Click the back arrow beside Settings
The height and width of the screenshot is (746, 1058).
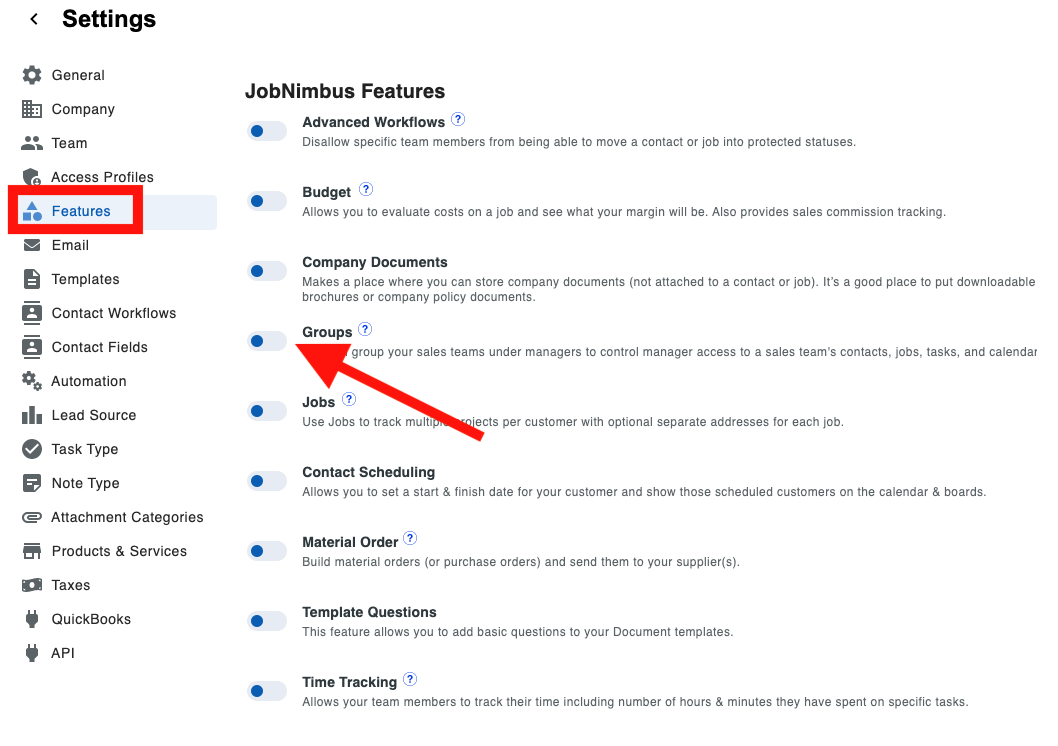pos(34,19)
